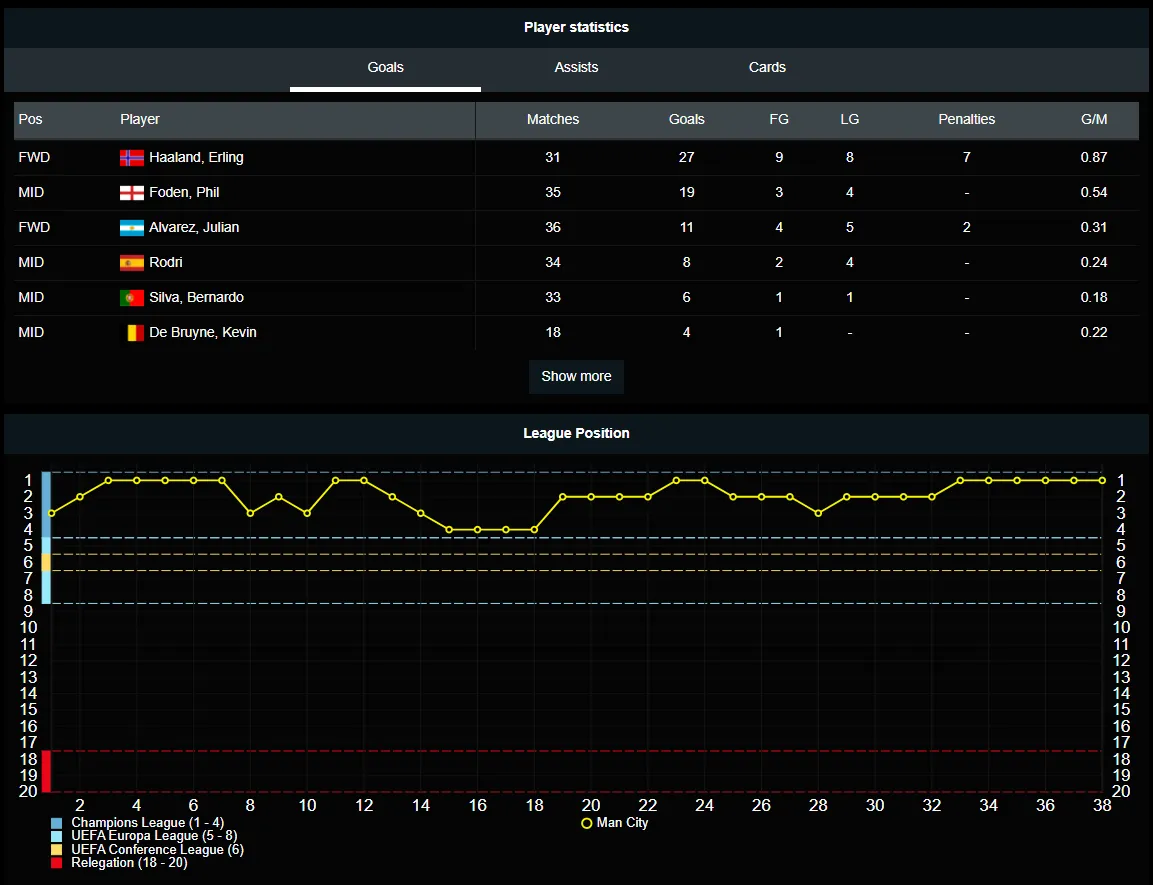Toggle the Man City legend marker
The image size is (1153, 885).
tap(587, 823)
